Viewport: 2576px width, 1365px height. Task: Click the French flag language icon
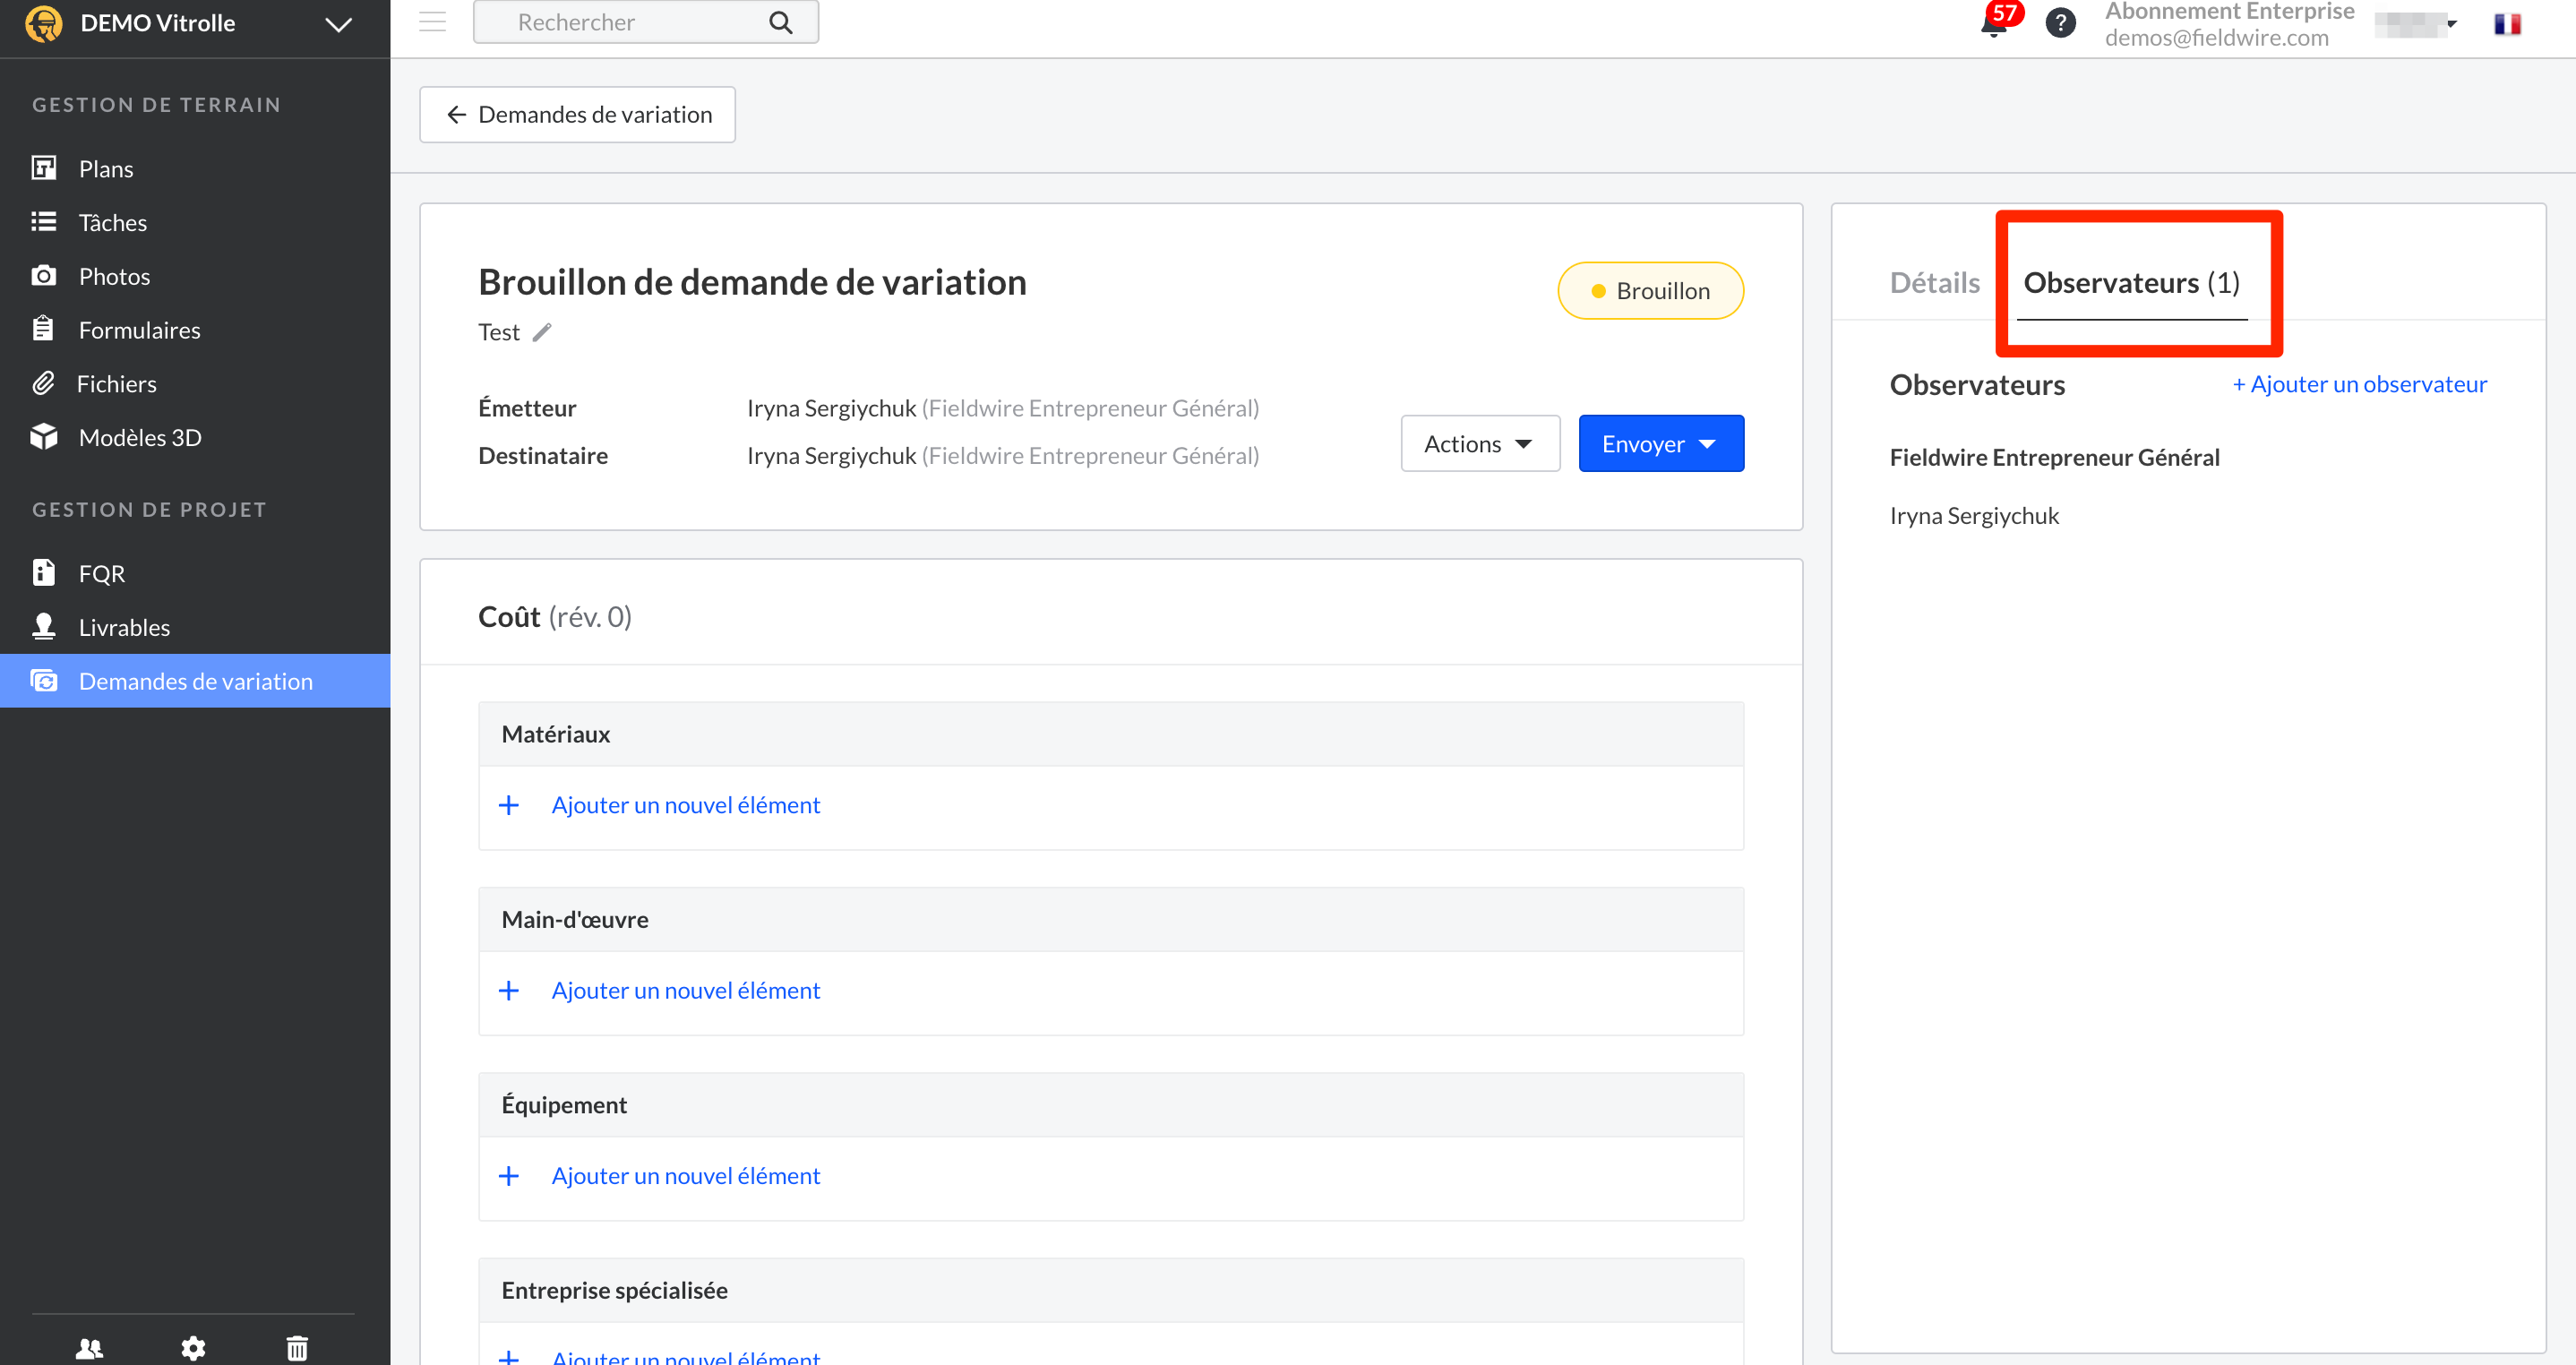(x=2507, y=23)
